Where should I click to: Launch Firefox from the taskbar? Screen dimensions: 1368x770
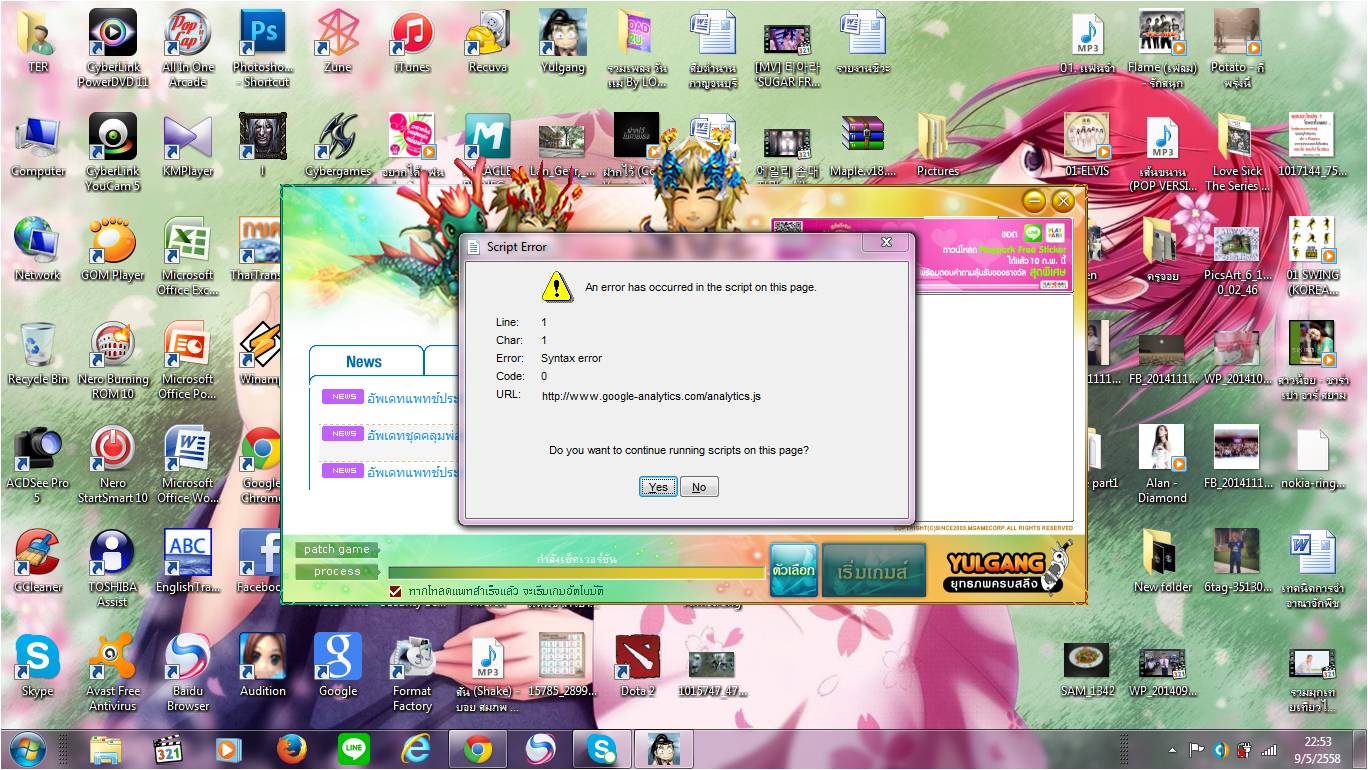tap(292, 749)
